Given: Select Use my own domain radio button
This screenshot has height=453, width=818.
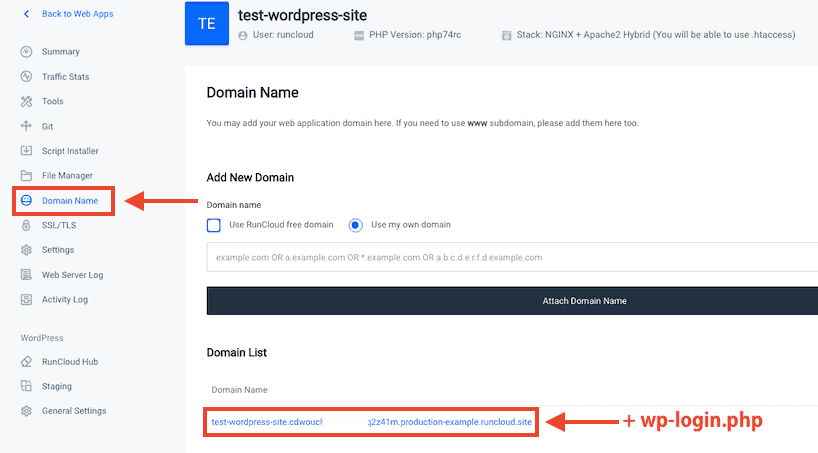Looking at the screenshot, I should pos(355,225).
